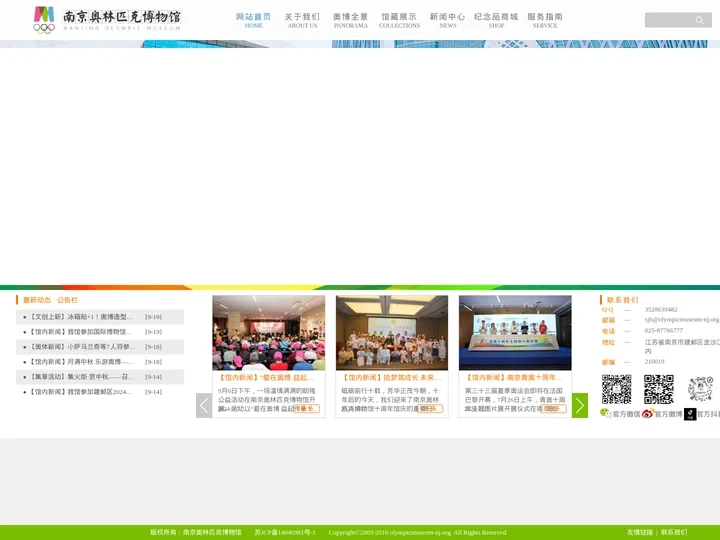Click the official Douyin round QR code
Screen dimensions: 720x540
[701, 389]
